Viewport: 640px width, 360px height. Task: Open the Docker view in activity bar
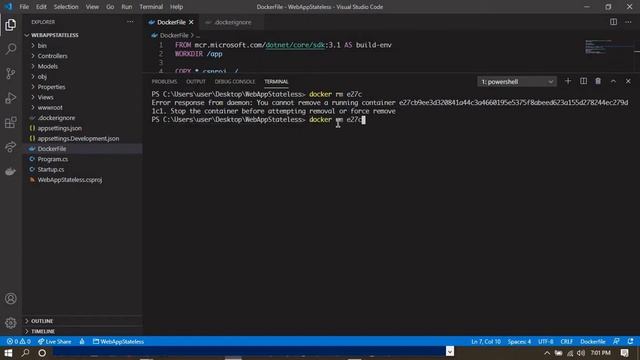11,171
